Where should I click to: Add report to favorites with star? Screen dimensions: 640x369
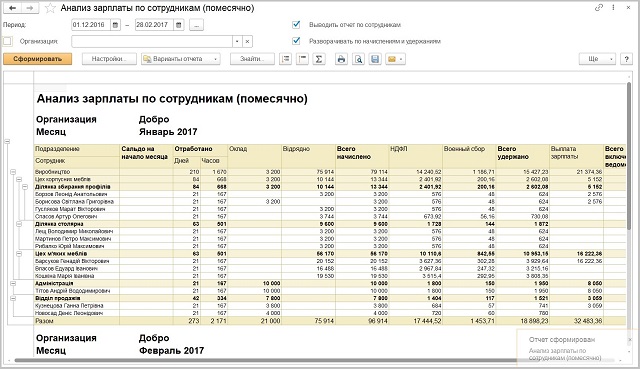click(x=50, y=8)
